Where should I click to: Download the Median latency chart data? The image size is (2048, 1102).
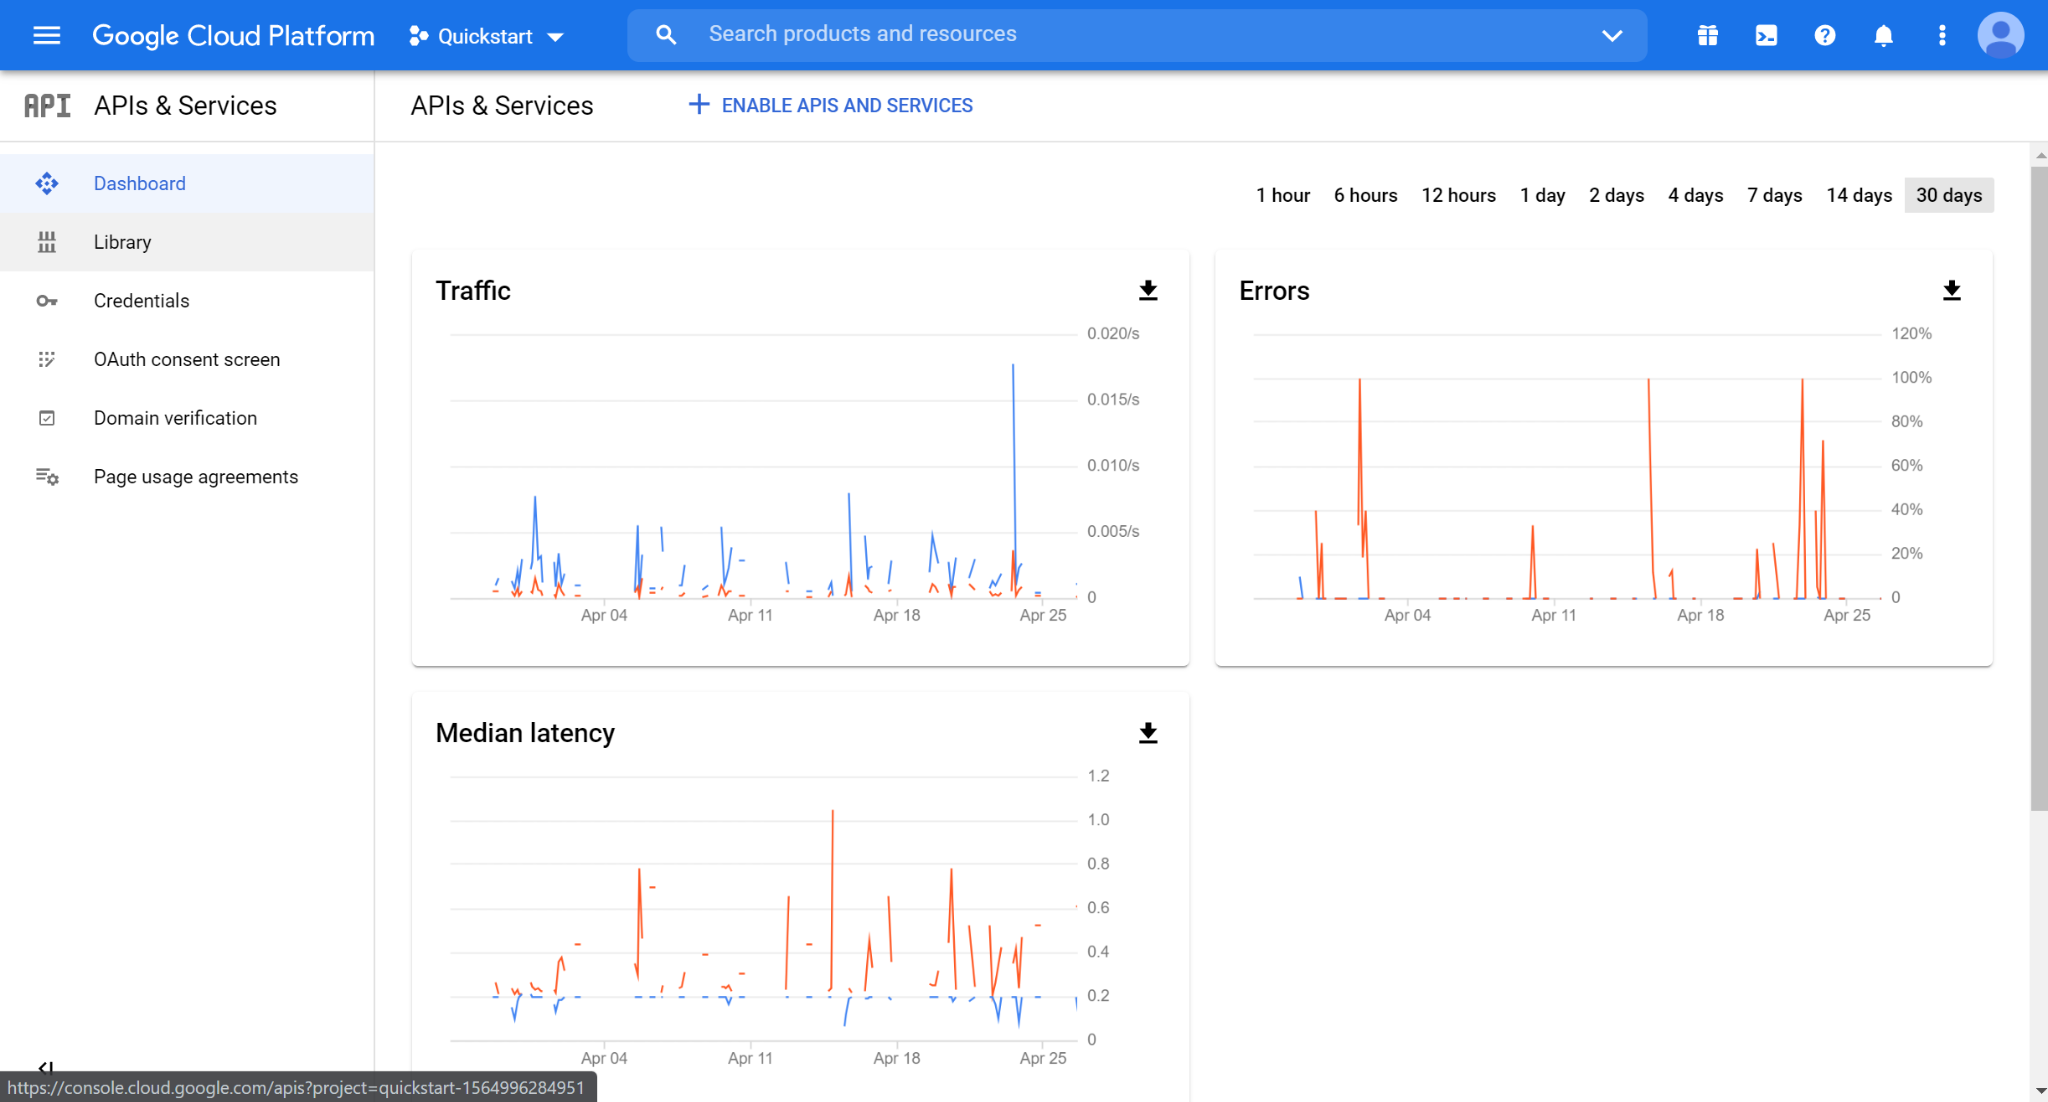(x=1148, y=734)
